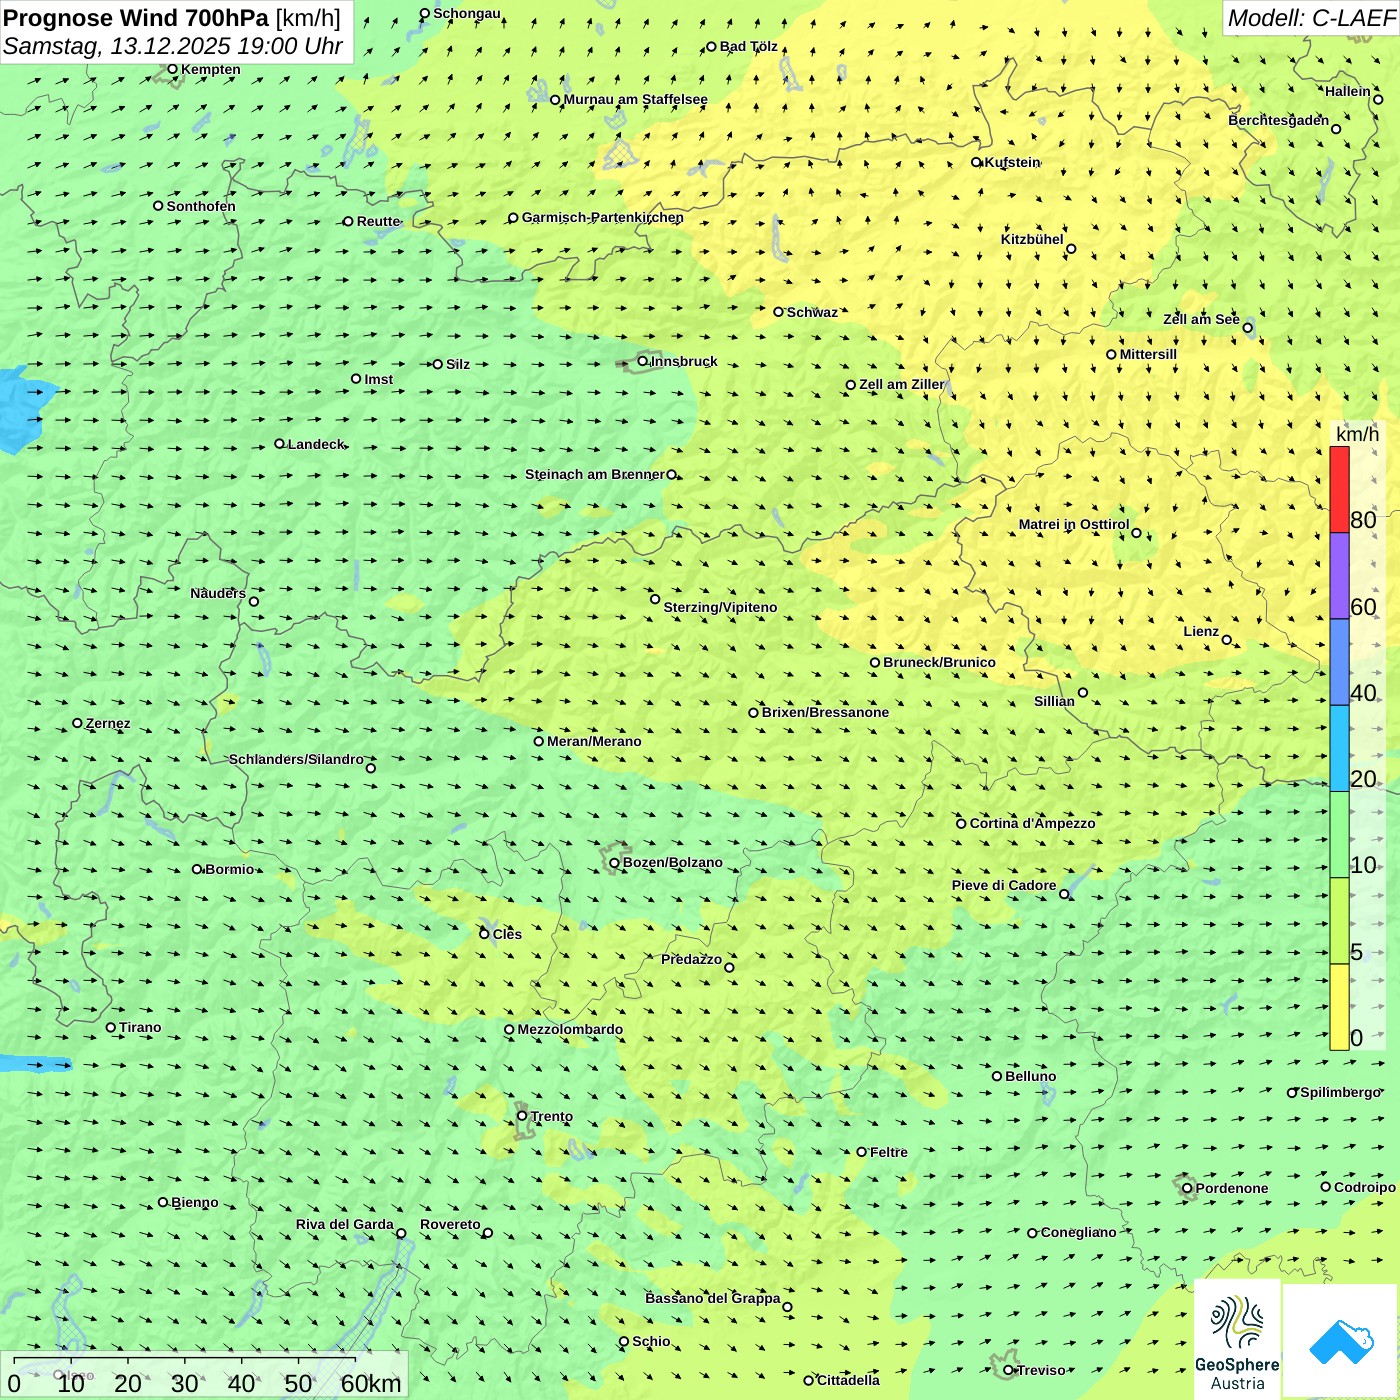Screen dimensions: 1400x1400
Task: Click the Predazzo label
Action: click(x=691, y=959)
